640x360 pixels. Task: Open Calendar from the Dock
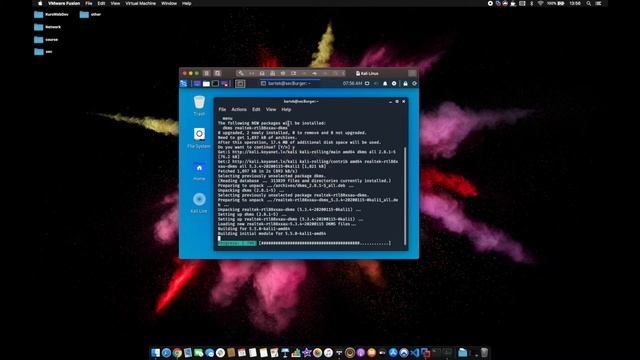click(x=242, y=353)
